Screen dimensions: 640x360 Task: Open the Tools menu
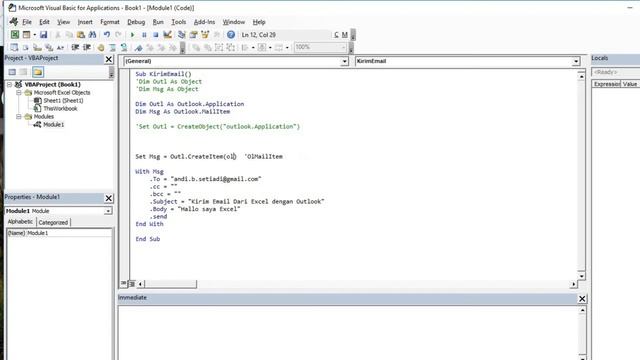[x=178, y=22]
